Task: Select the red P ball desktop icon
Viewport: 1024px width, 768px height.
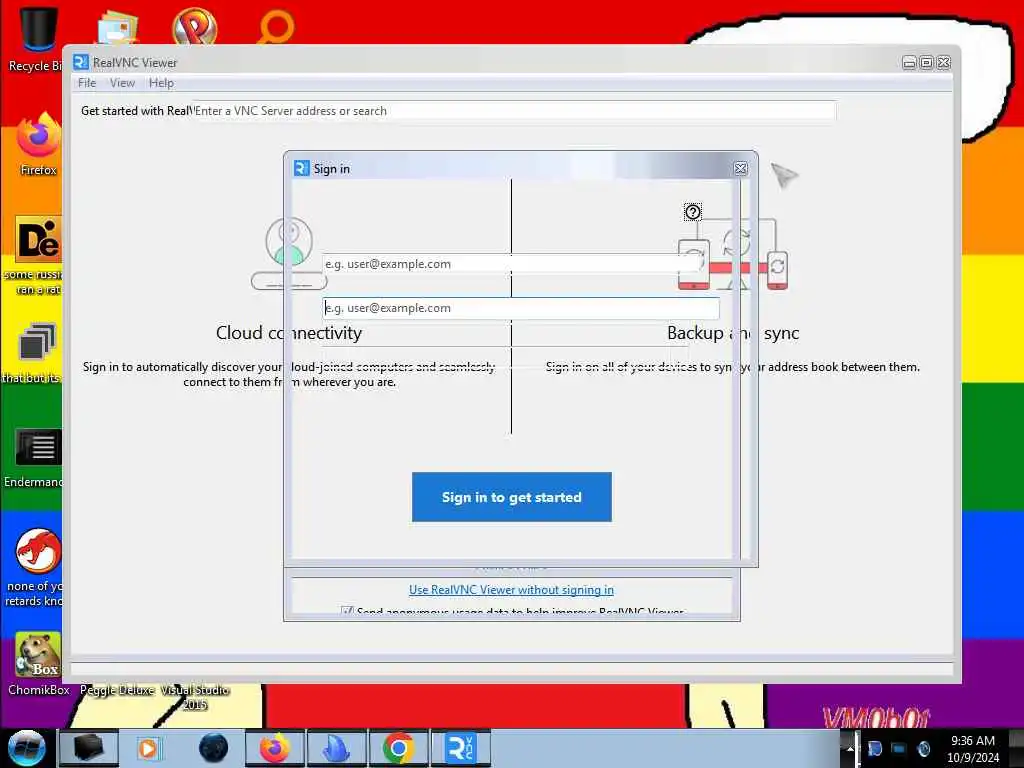Action: point(194,26)
